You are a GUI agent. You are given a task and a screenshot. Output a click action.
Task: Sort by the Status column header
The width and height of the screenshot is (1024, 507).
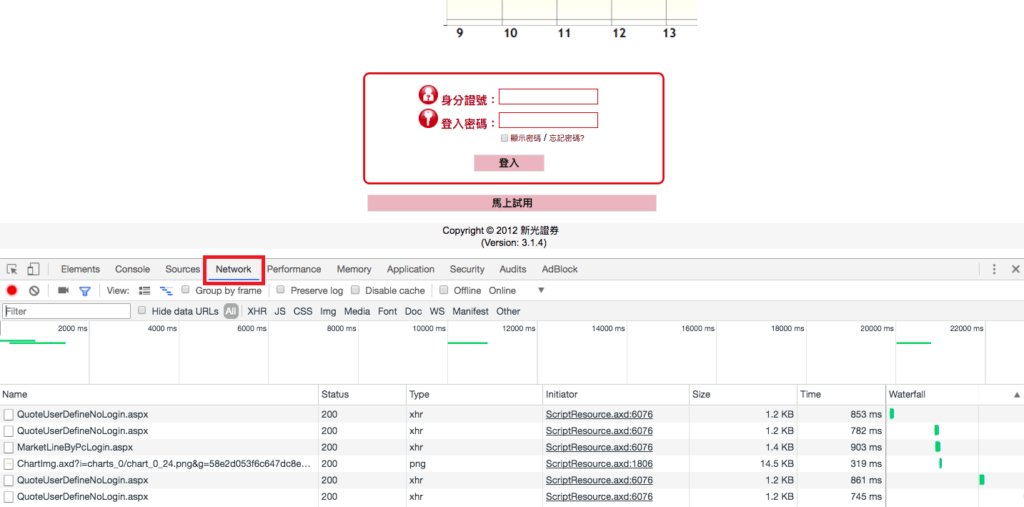pyautogui.click(x=362, y=395)
